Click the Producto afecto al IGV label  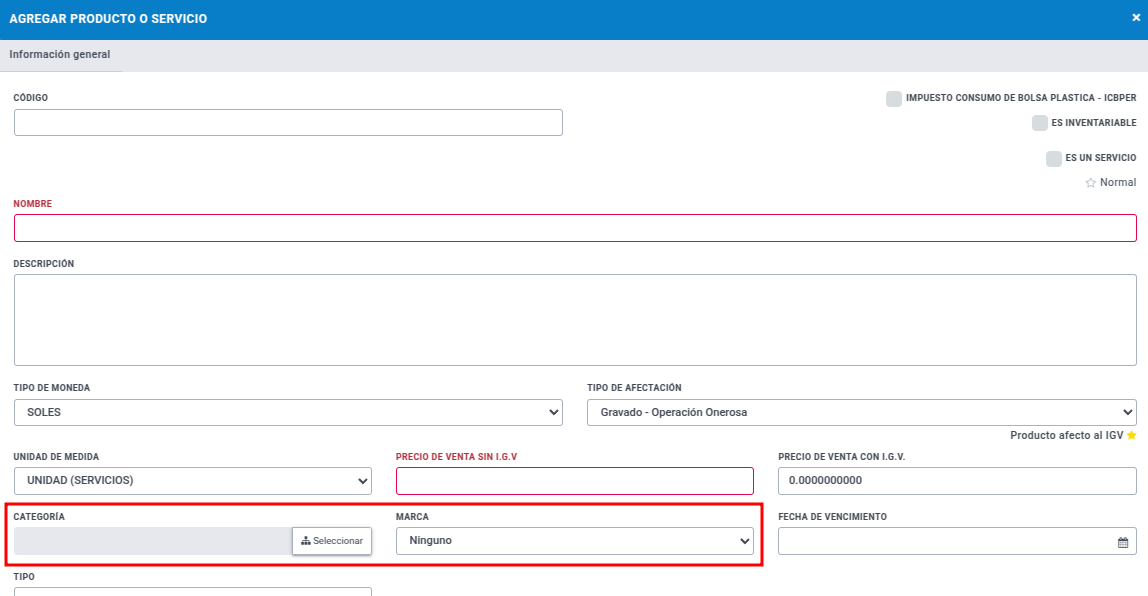(x=1066, y=436)
